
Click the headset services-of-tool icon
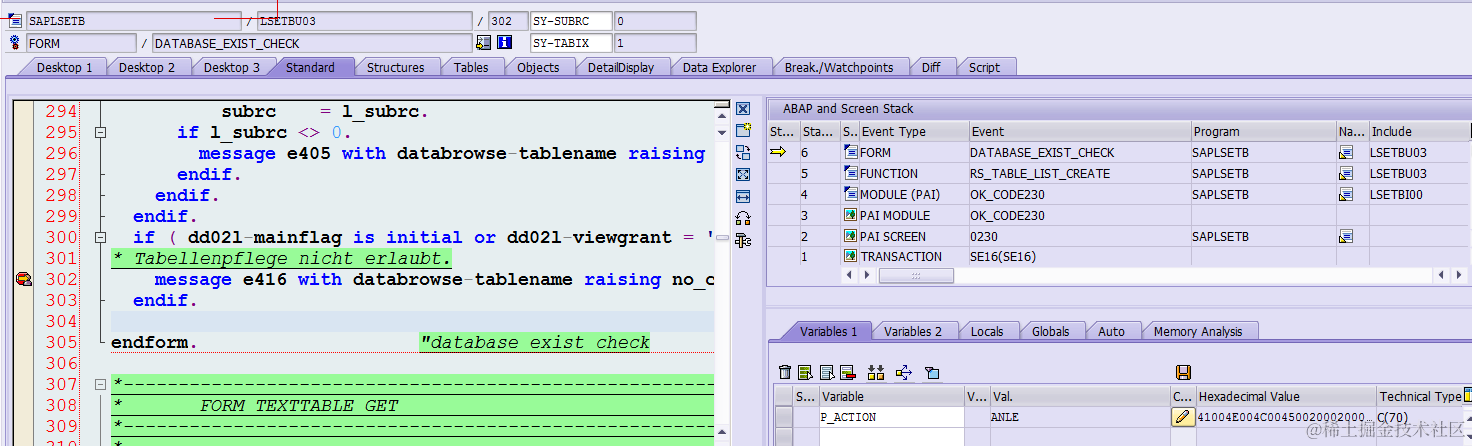point(743,218)
